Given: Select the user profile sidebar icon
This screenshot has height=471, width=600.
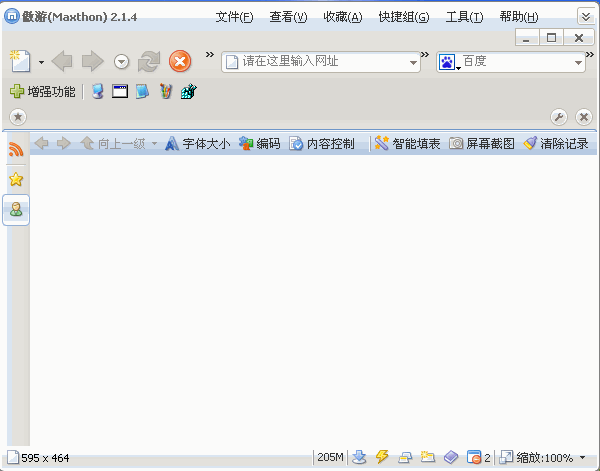Looking at the screenshot, I should click(16, 210).
